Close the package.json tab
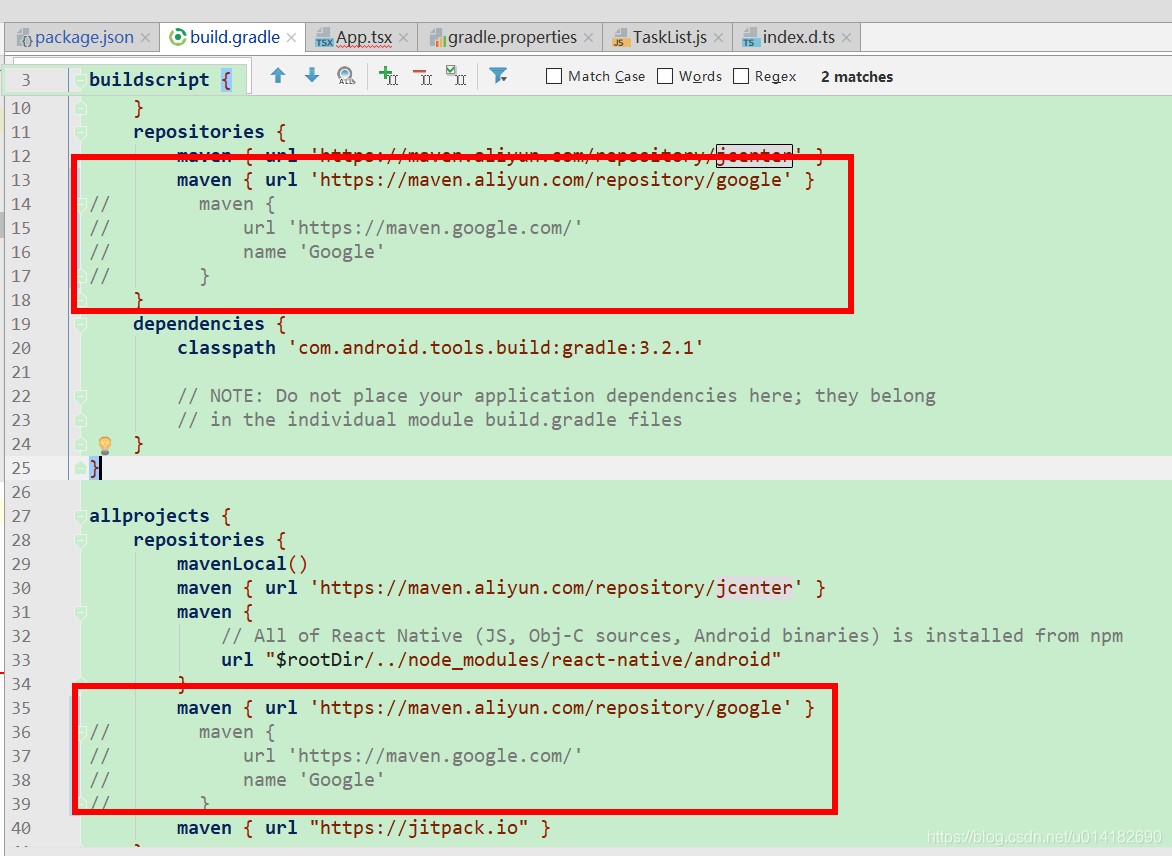 coord(145,37)
